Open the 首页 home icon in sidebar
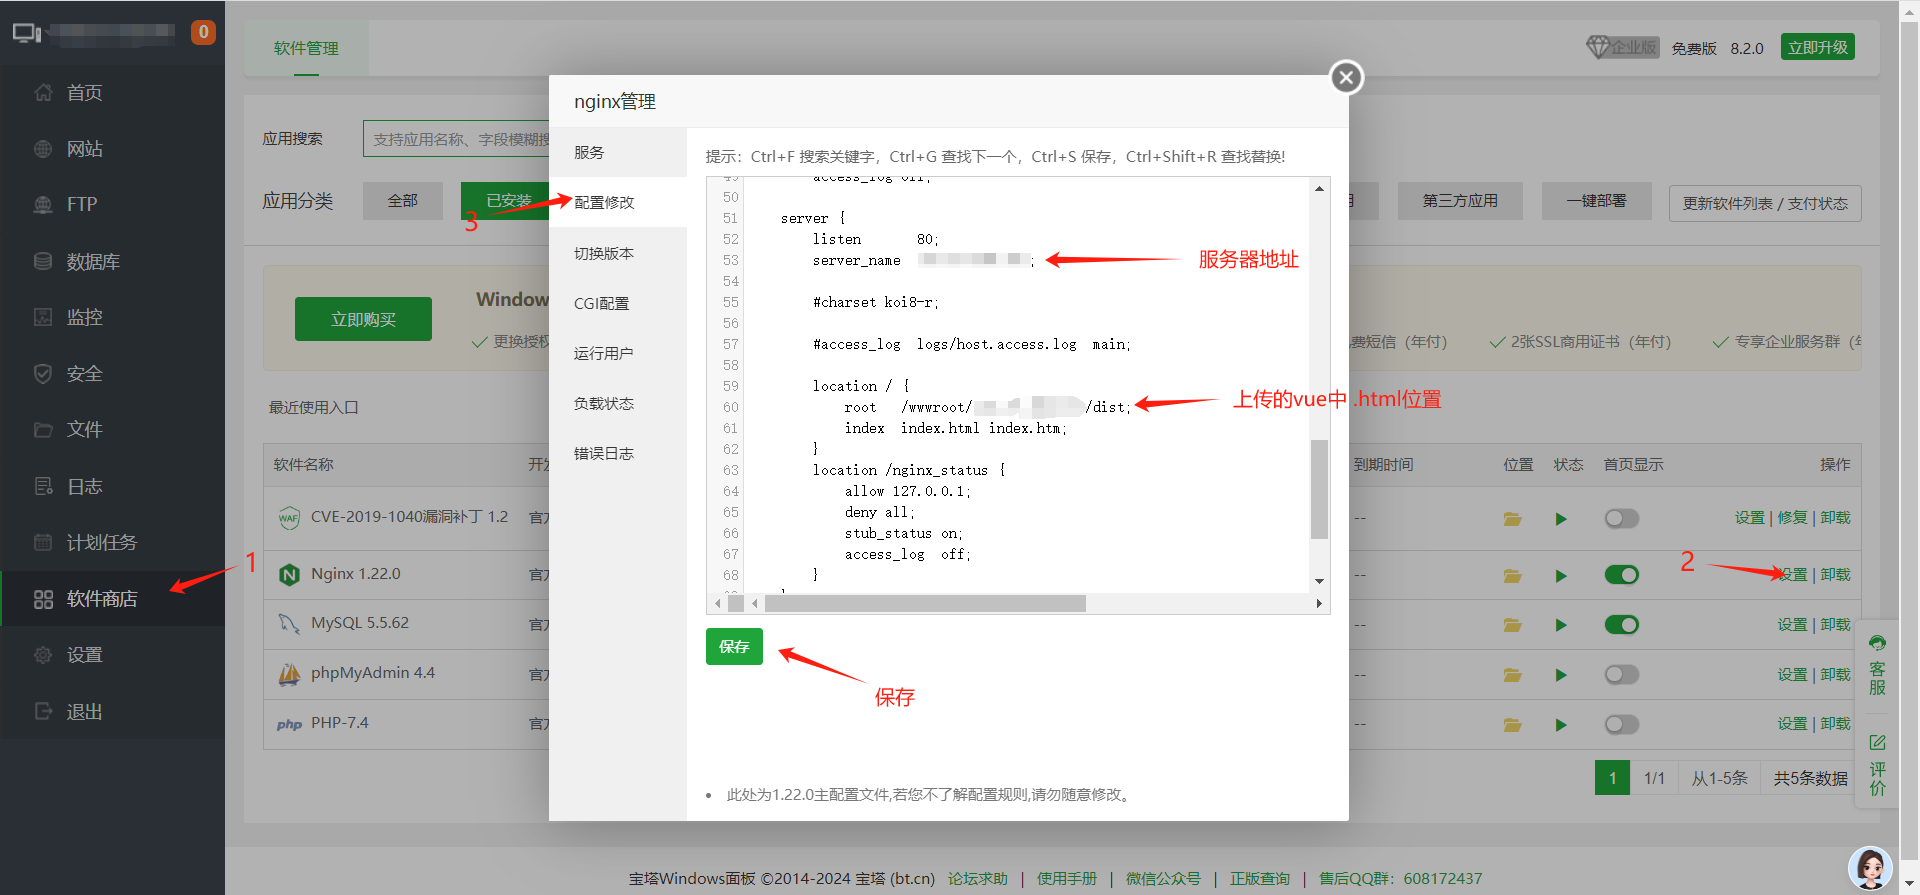The width and height of the screenshot is (1920, 895). (x=43, y=93)
